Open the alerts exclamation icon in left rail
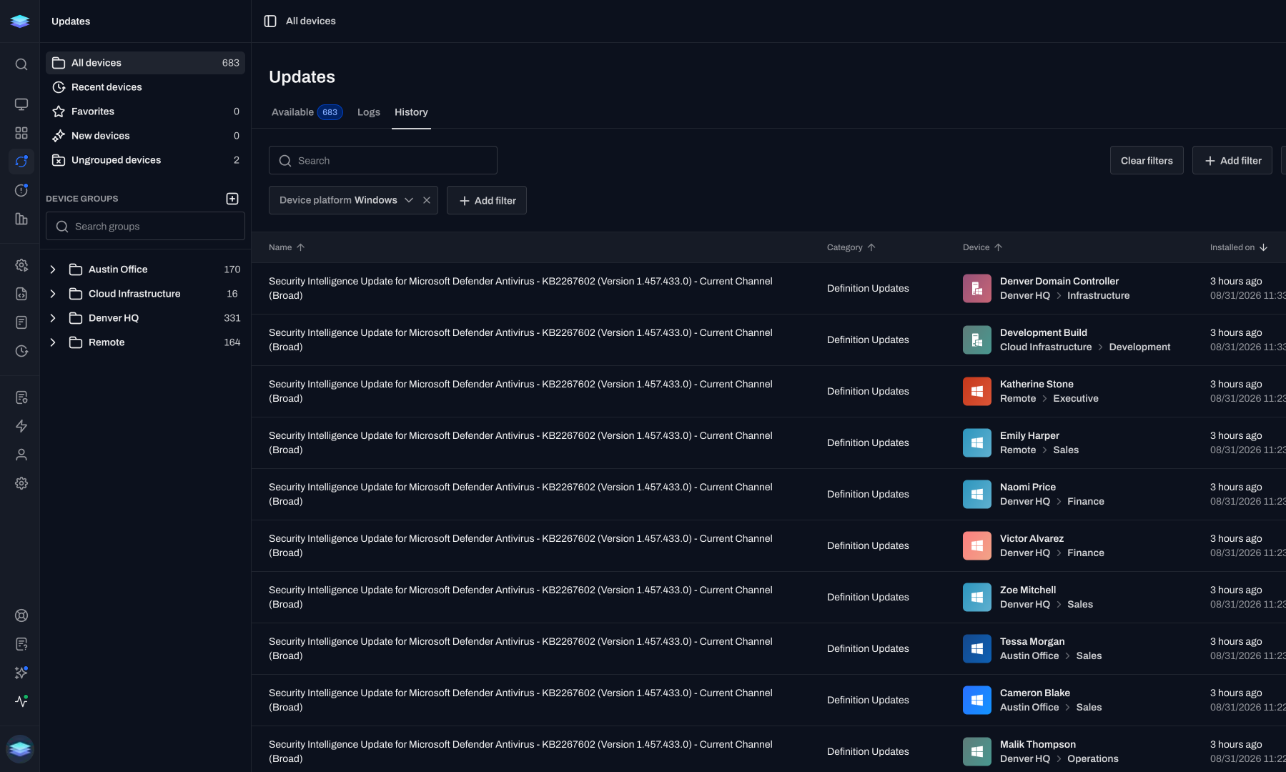This screenshot has width=1286, height=772. click(21, 190)
